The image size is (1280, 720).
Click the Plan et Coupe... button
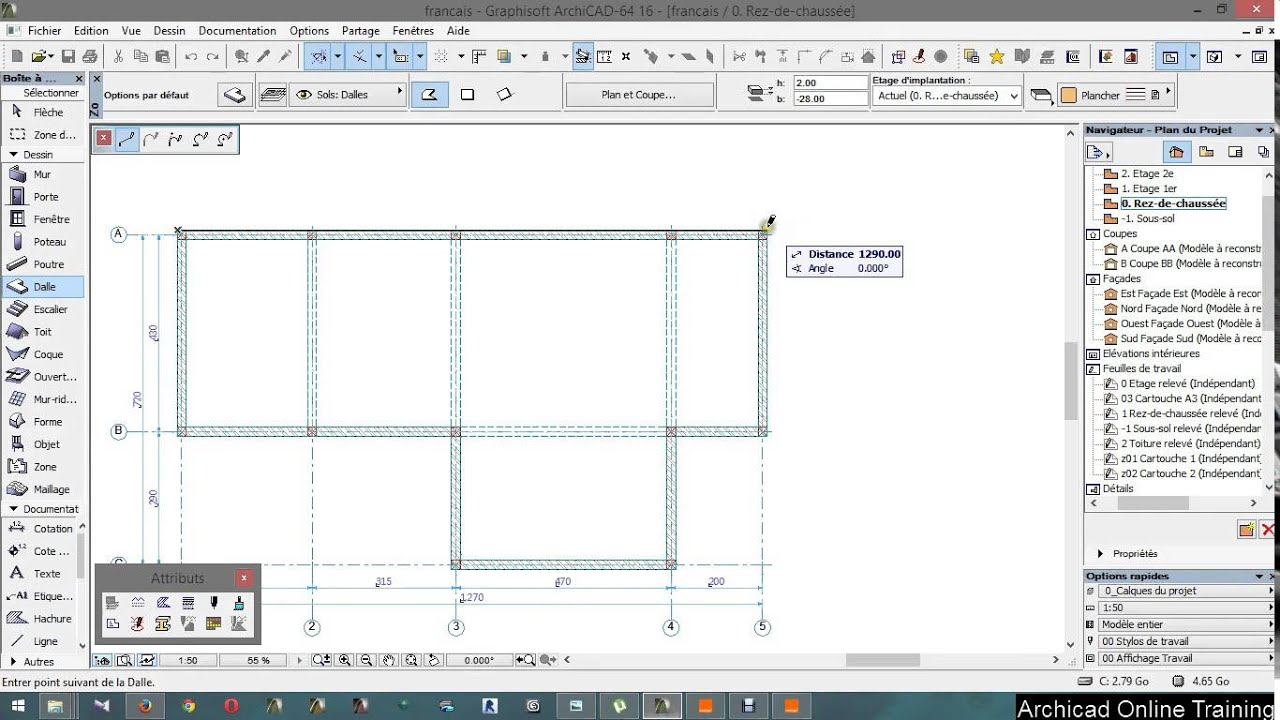point(640,95)
